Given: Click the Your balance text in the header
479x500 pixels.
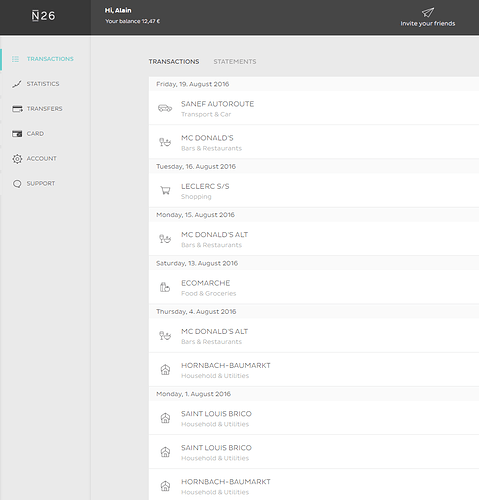Looking at the screenshot, I should click(133, 21).
